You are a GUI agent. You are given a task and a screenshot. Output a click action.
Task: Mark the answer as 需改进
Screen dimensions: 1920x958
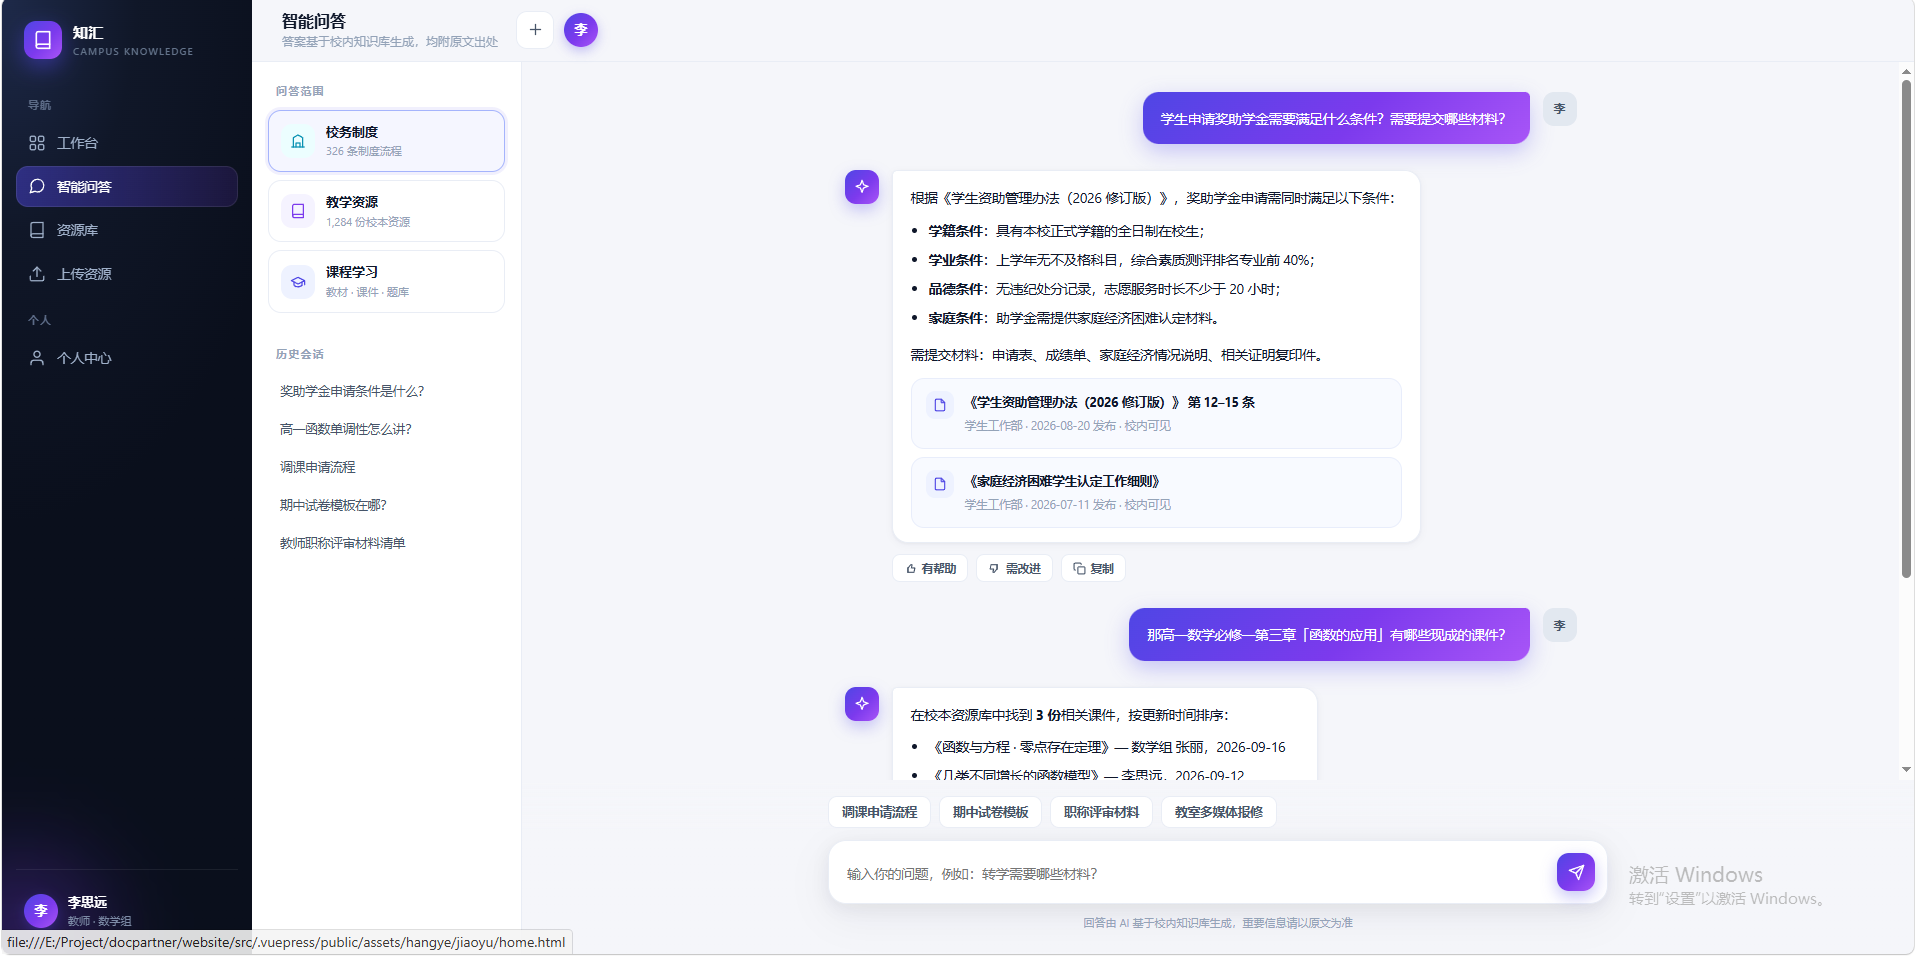[1014, 568]
